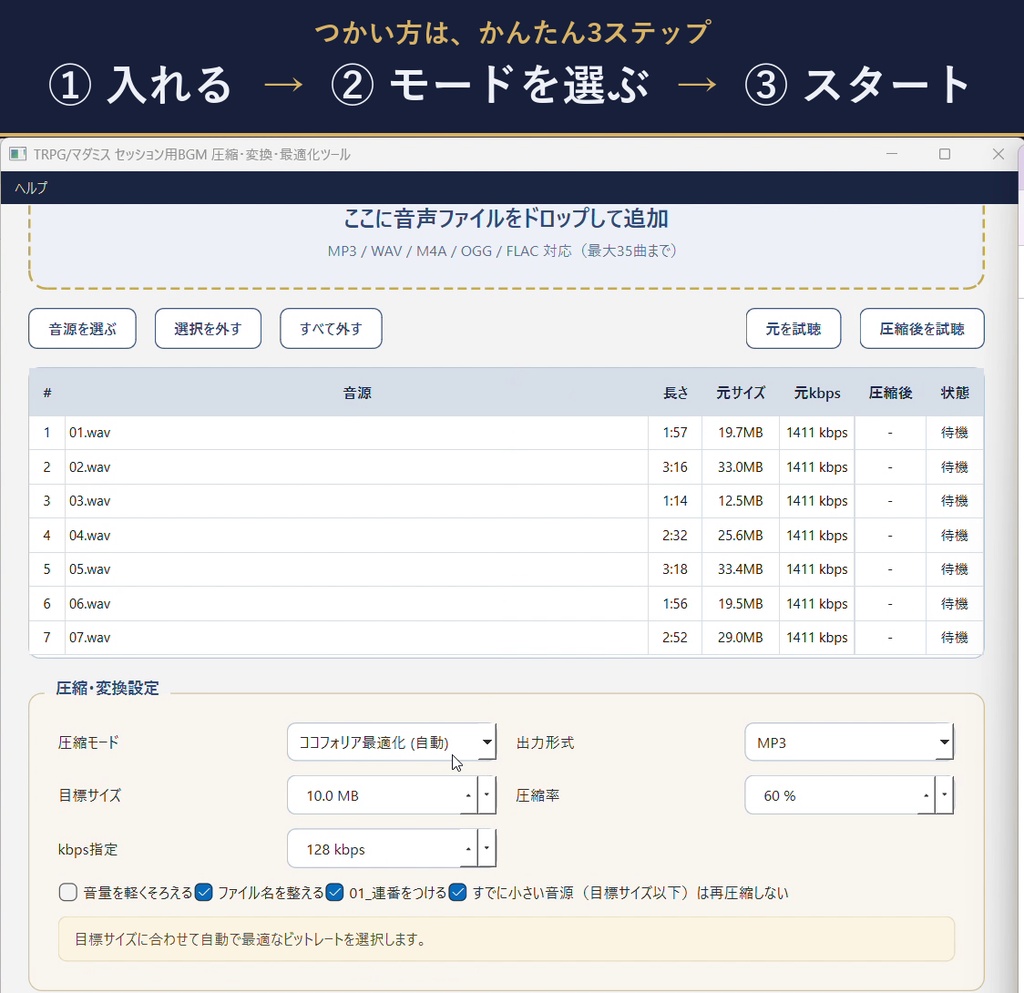Click the 25.6MB size cell

click(741, 535)
